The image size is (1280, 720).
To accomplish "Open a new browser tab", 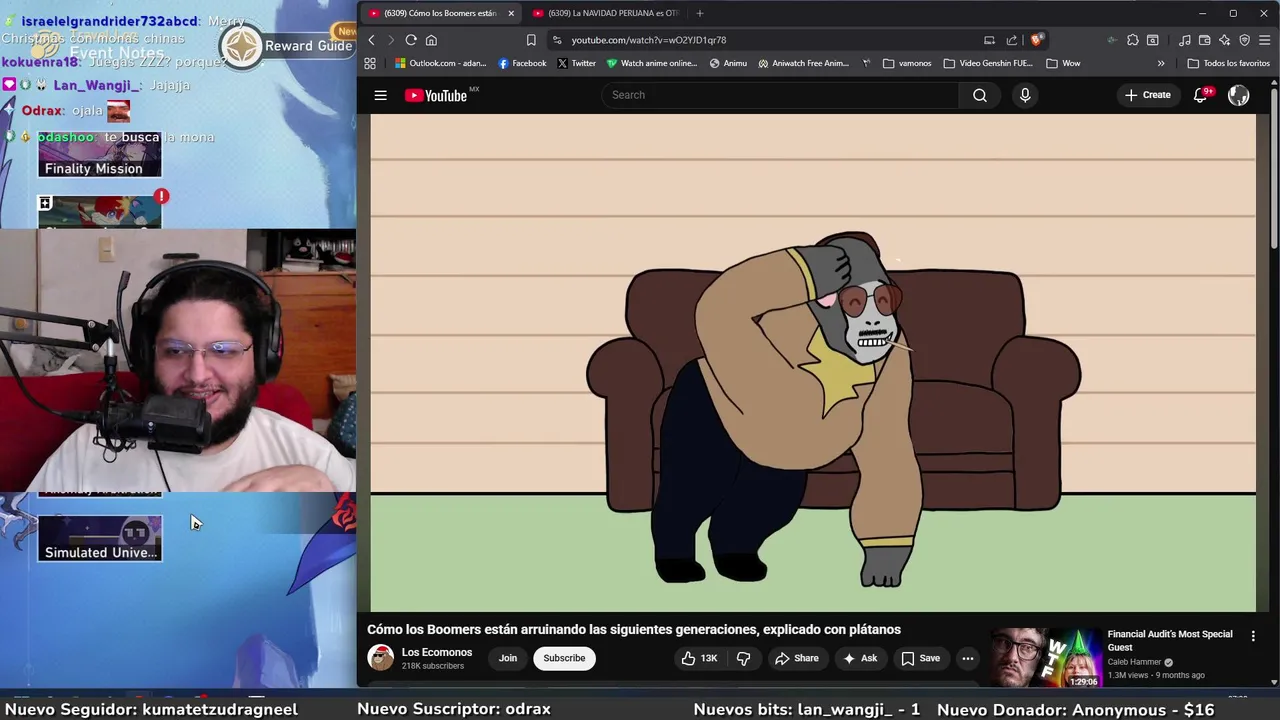I will coord(700,13).
